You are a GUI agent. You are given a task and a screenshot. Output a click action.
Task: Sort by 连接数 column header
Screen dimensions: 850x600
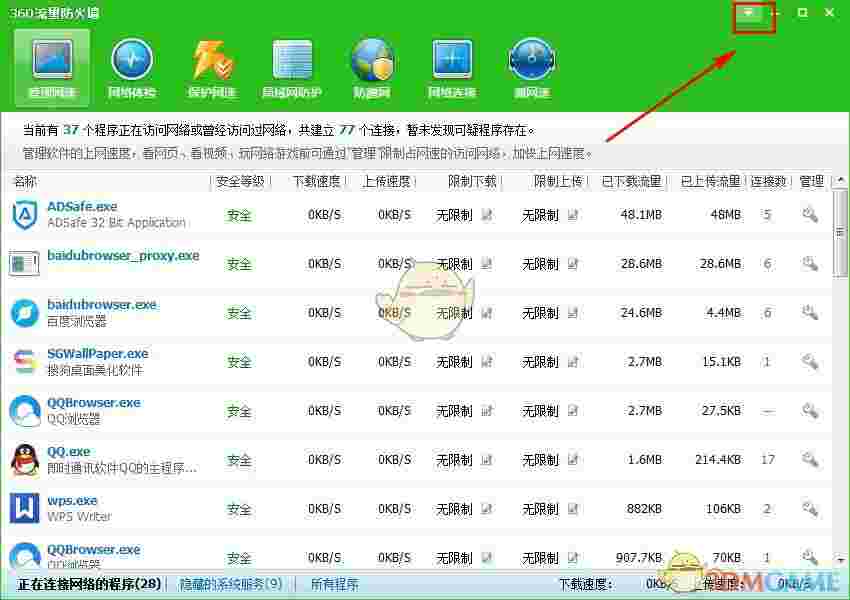pyautogui.click(x=769, y=182)
